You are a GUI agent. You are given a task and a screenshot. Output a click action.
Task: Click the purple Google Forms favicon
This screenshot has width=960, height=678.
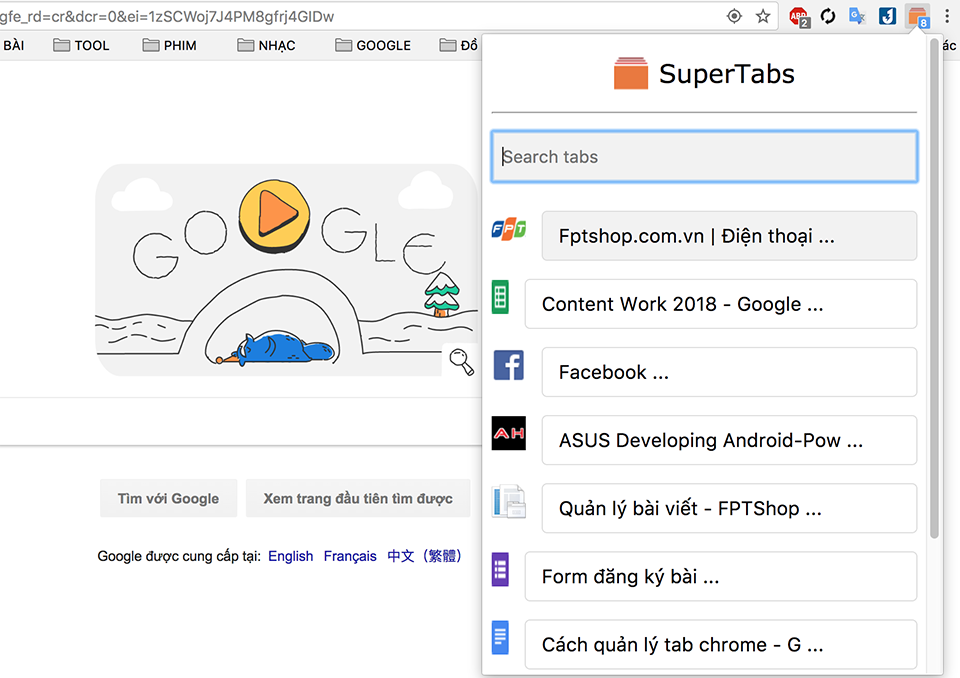tap(500, 570)
